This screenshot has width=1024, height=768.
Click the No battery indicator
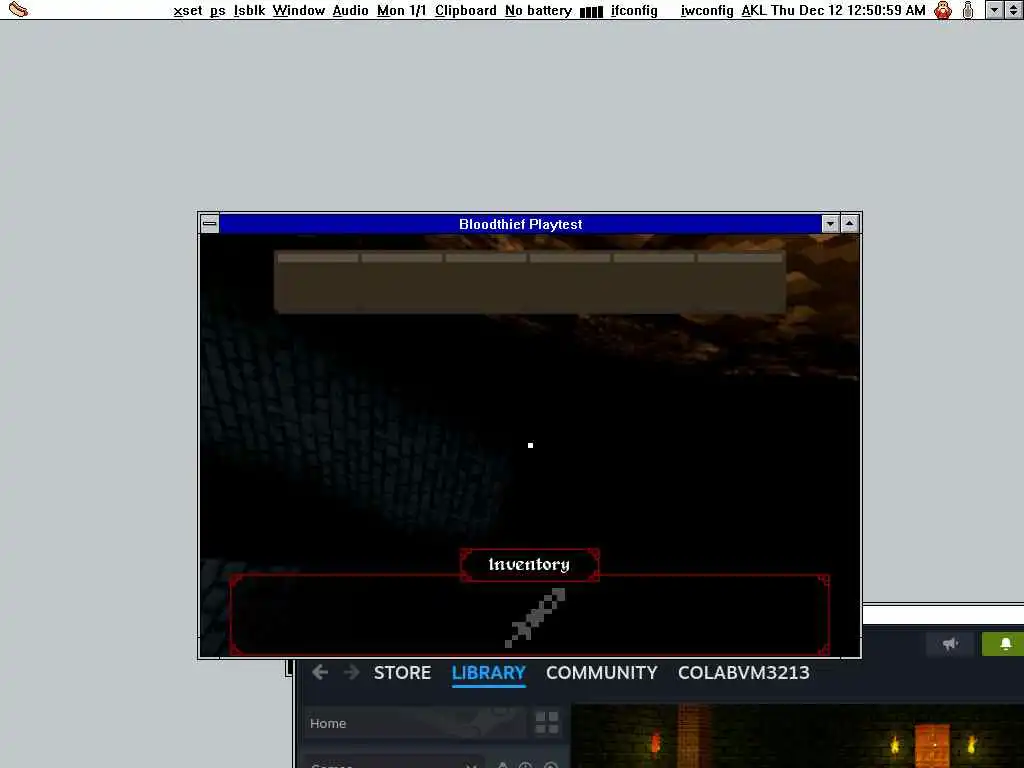[538, 10]
